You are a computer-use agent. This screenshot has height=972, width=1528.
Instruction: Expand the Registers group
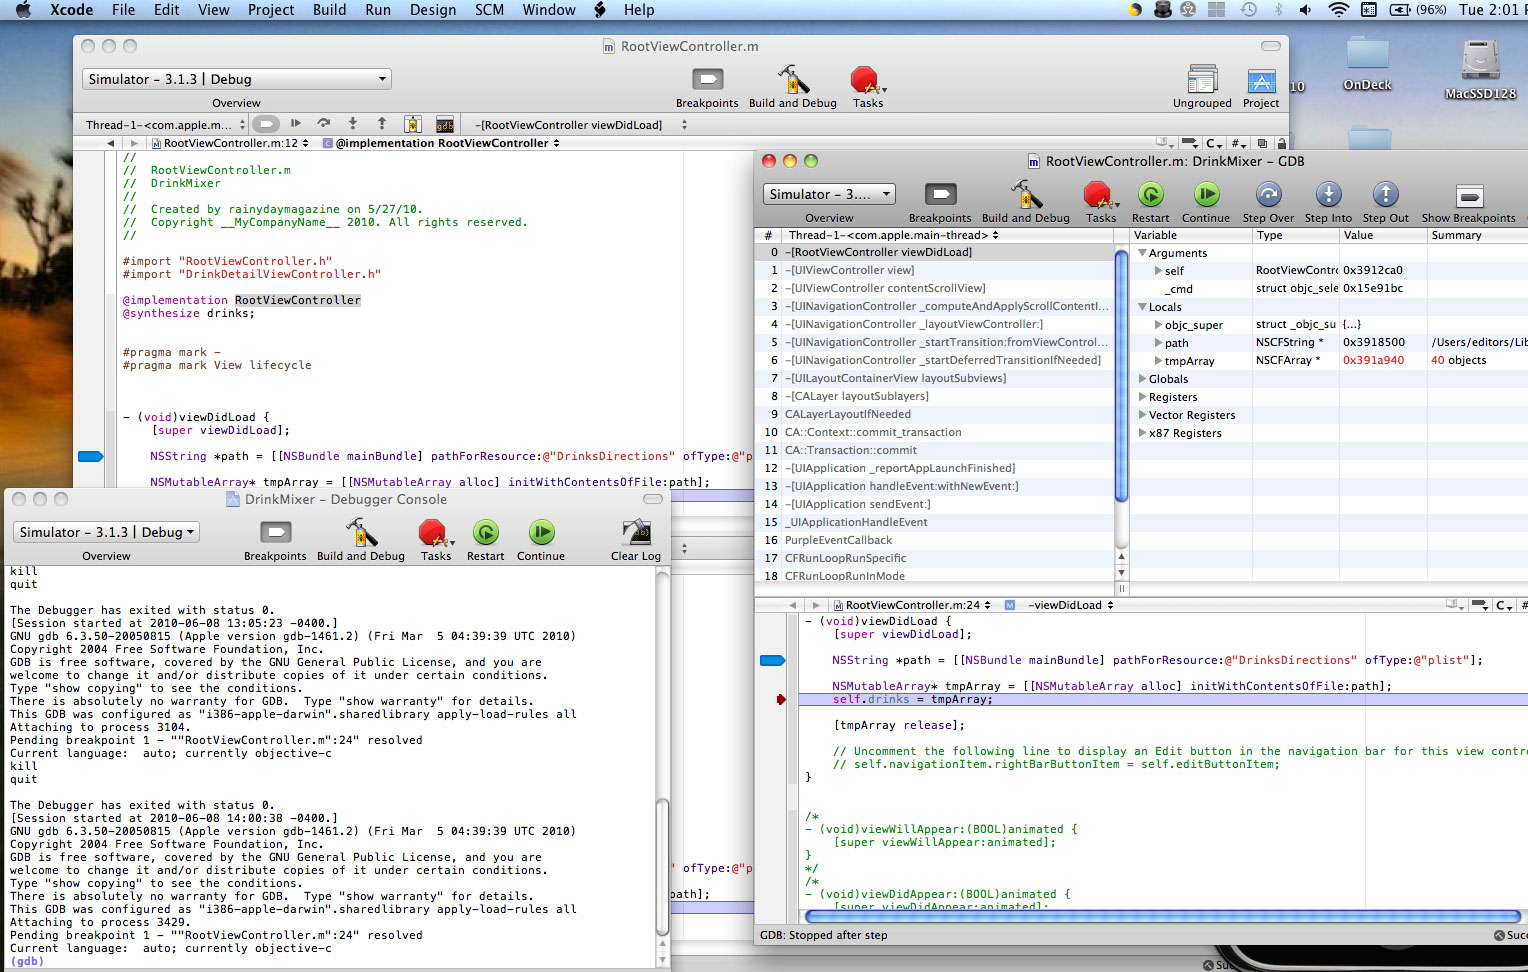[x=1142, y=397]
